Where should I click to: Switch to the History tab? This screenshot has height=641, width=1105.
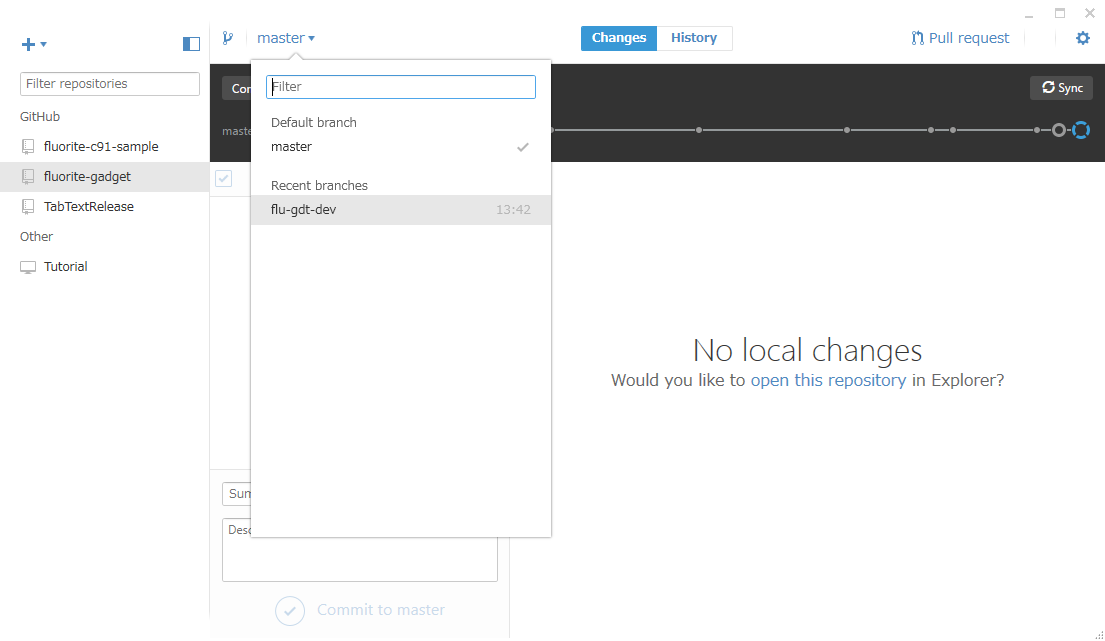[x=694, y=37]
